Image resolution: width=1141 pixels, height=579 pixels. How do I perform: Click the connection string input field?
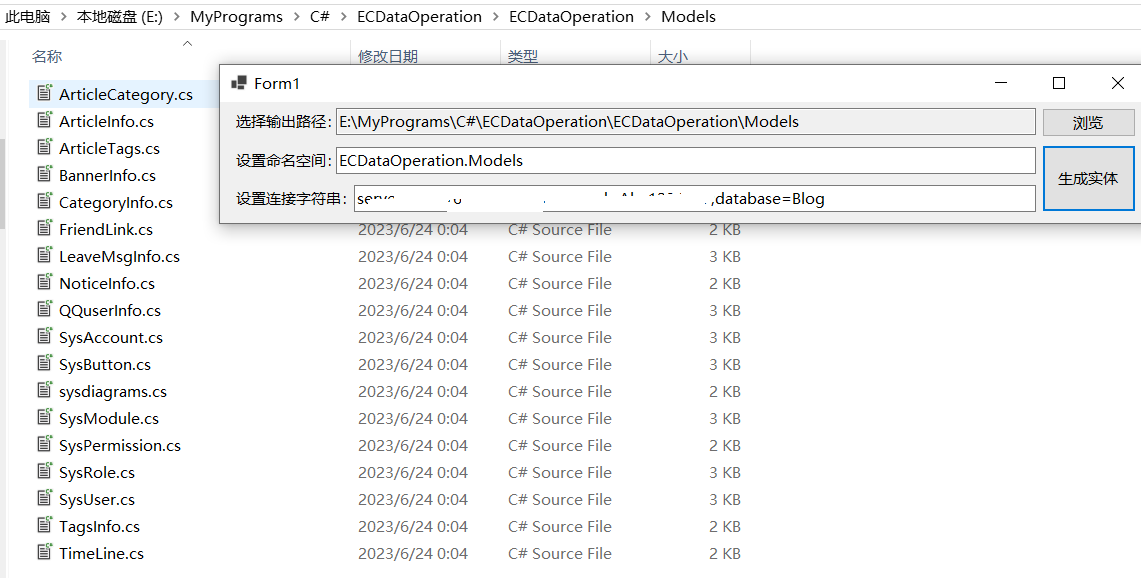pyautogui.click(x=694, y=199)
